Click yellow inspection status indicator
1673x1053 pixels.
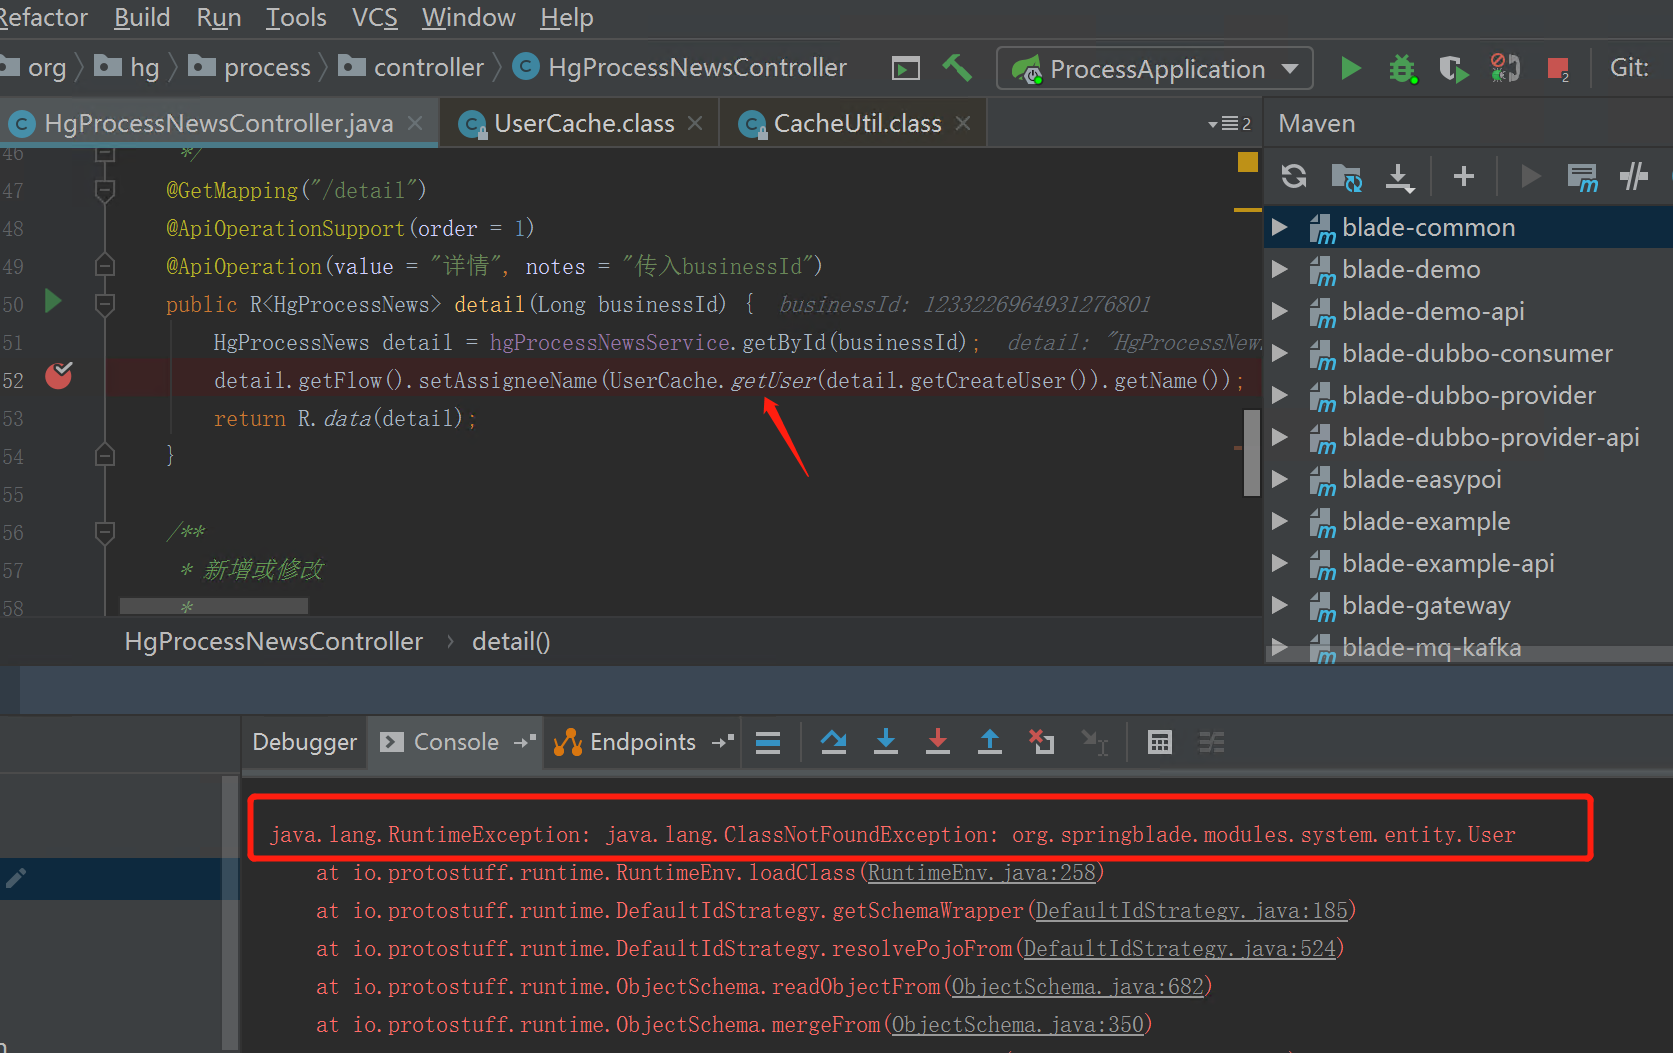coord(1247,162)
